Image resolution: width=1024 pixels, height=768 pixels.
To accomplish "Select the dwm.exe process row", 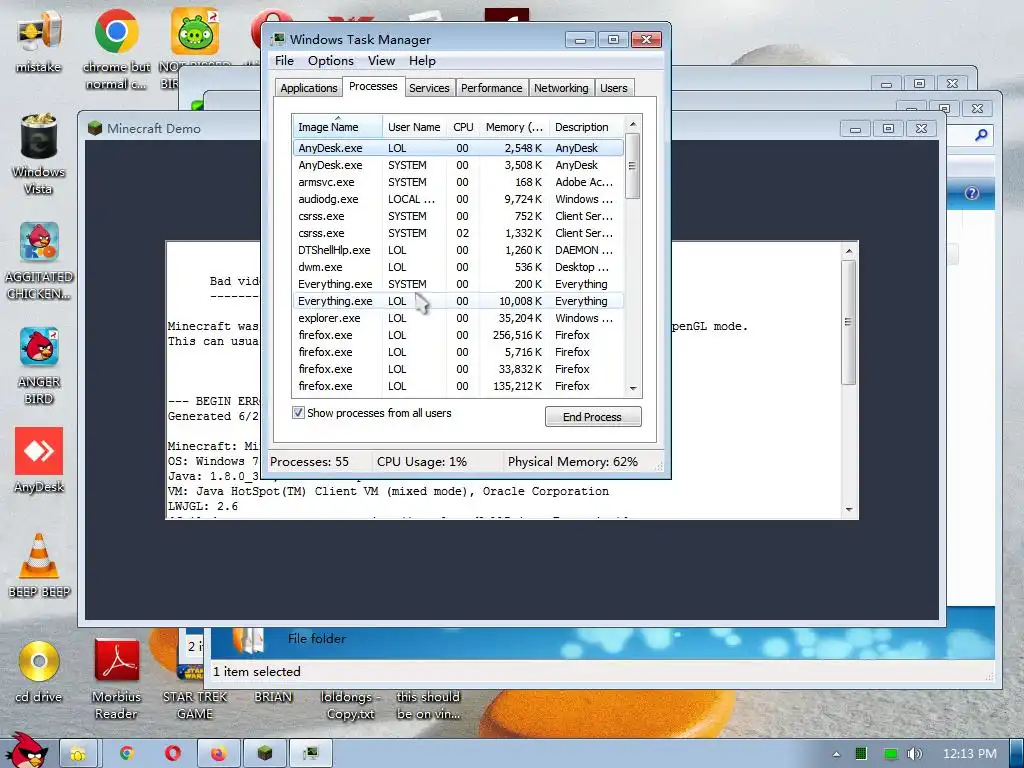I will pos(458,267).
